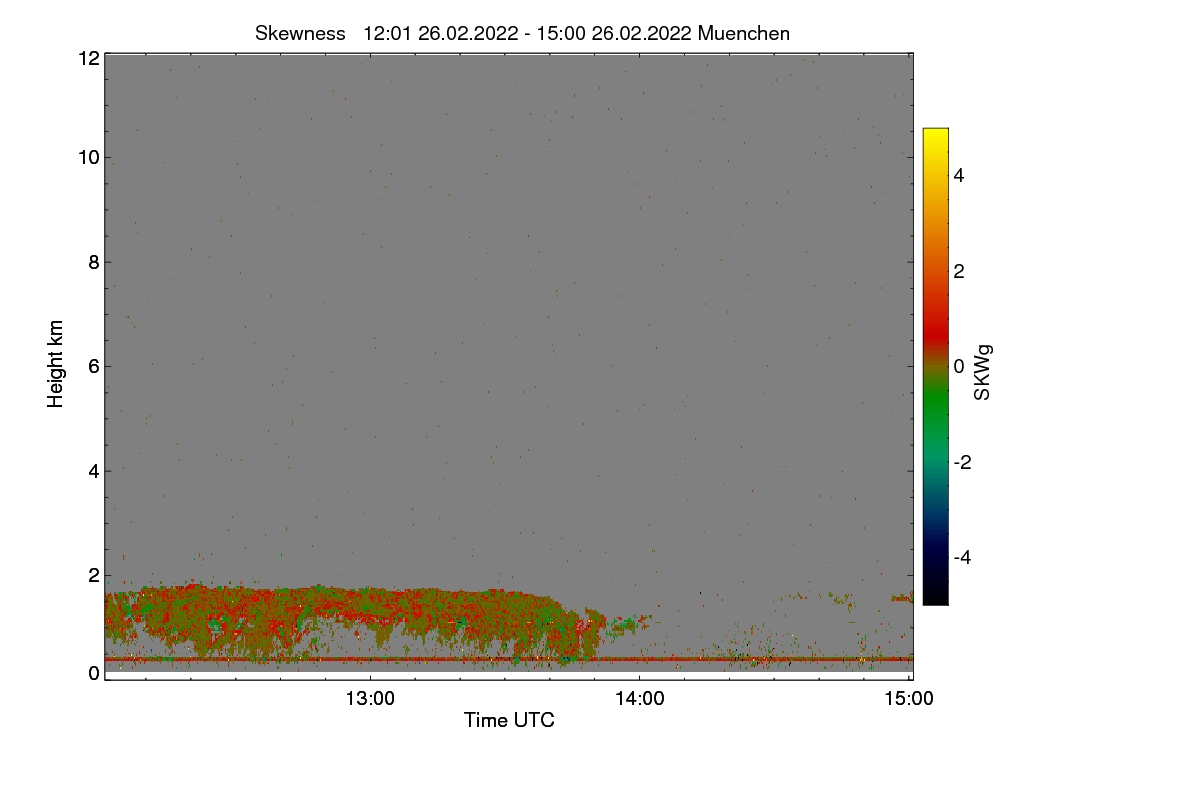
Task: Click the plot title starting with 'Skewness'
Action: click(x=523, y=33)
